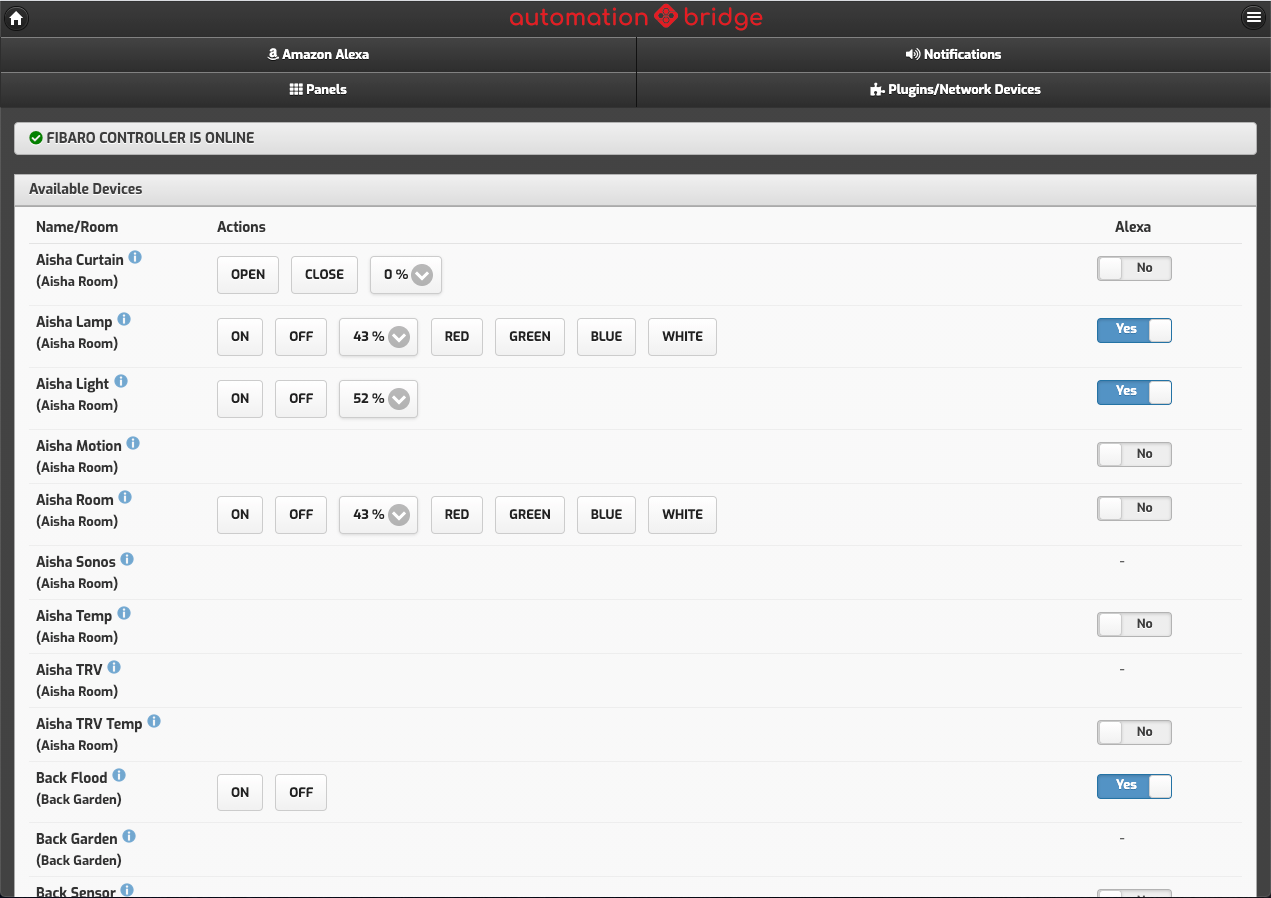The height and width of the screenshot is (898, 1271).
Task: Enable Alexa for Aisha Curtain
Action: (x=1134, y=268)
